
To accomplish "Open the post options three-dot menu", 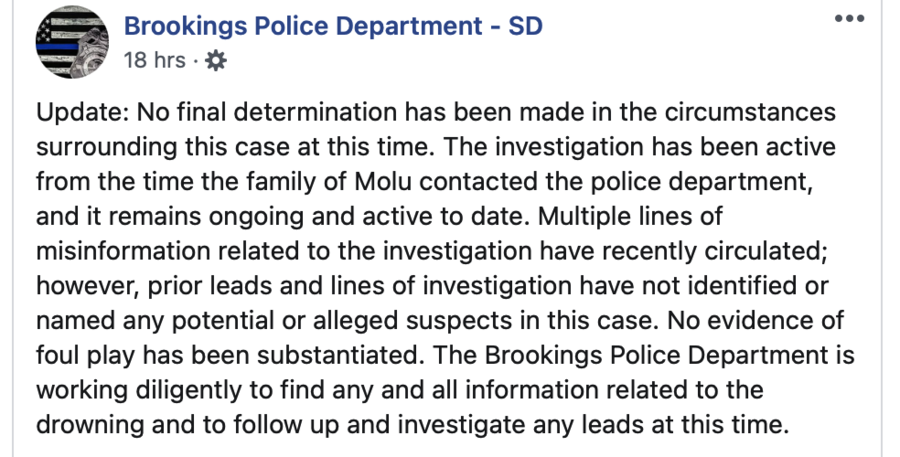I will coord(849,19).
